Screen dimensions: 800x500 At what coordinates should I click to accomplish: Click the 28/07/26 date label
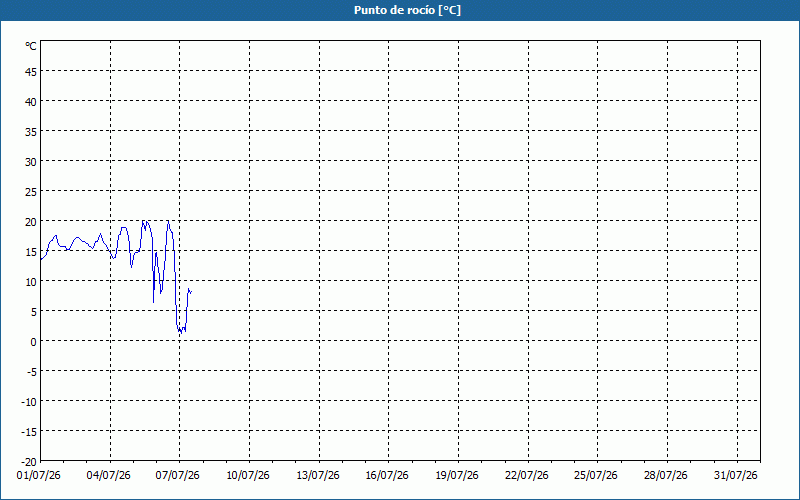click(666, 476)
